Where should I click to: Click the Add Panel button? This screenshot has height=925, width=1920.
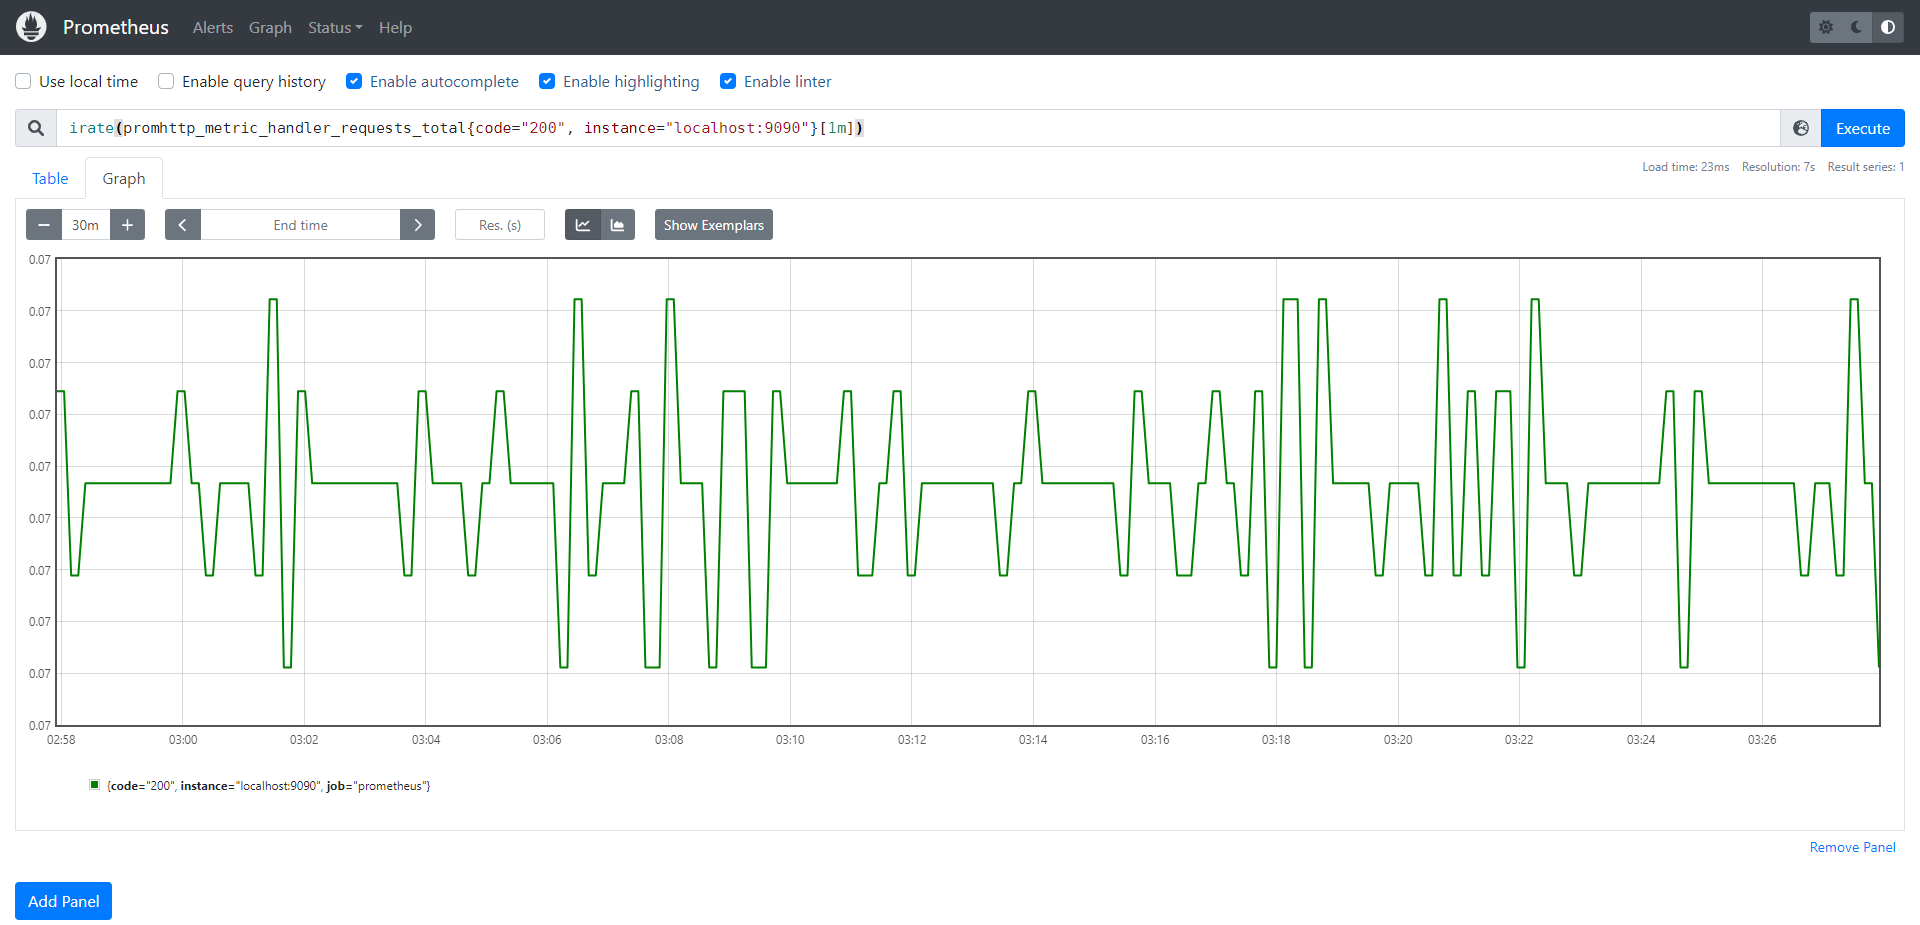point(63,901)
